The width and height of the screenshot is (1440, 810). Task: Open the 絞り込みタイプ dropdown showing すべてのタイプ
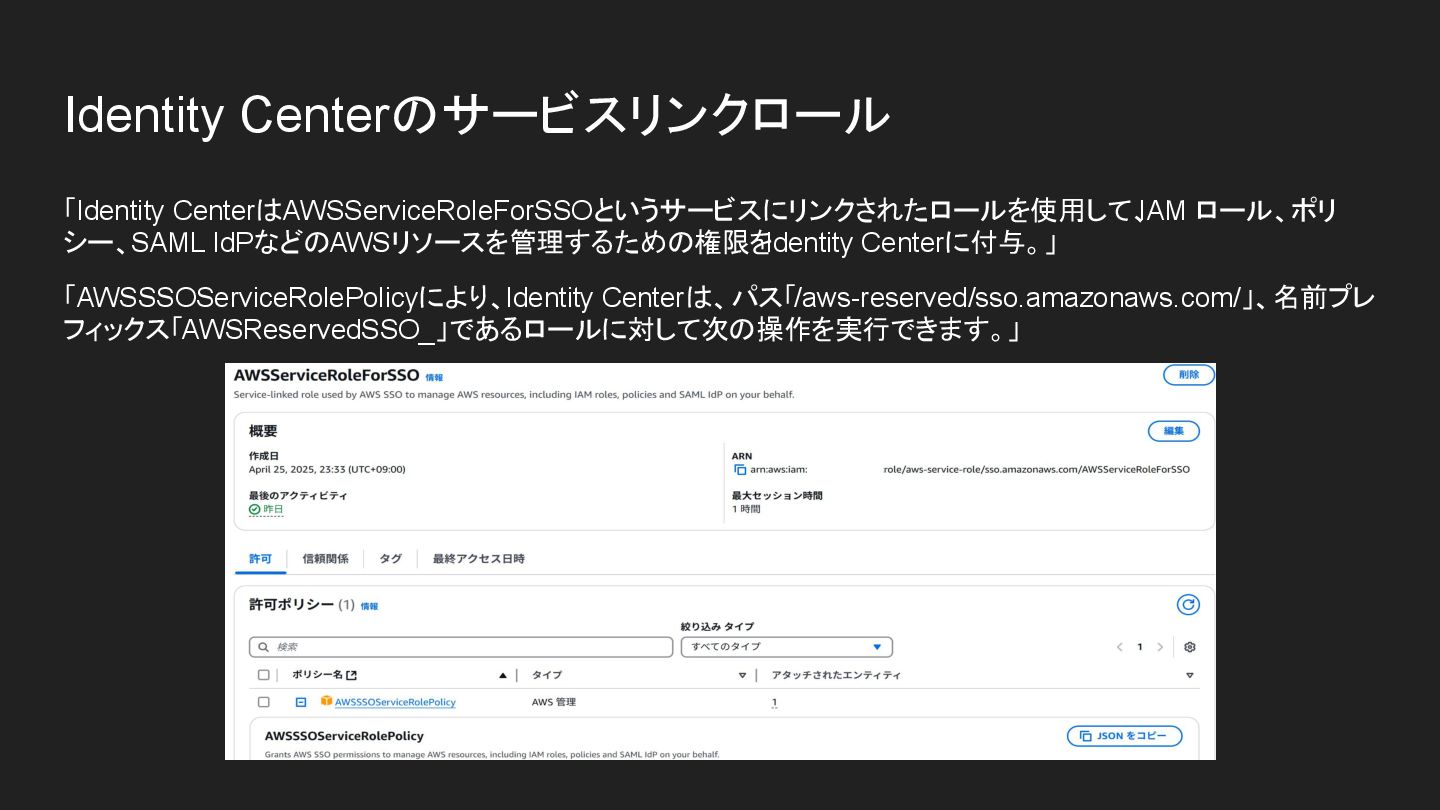tap(786, 647)
